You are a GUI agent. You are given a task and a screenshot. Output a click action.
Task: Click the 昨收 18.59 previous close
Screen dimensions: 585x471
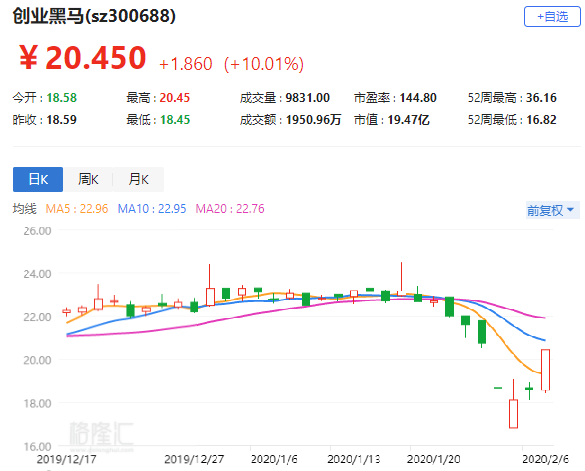click(44, 120)
